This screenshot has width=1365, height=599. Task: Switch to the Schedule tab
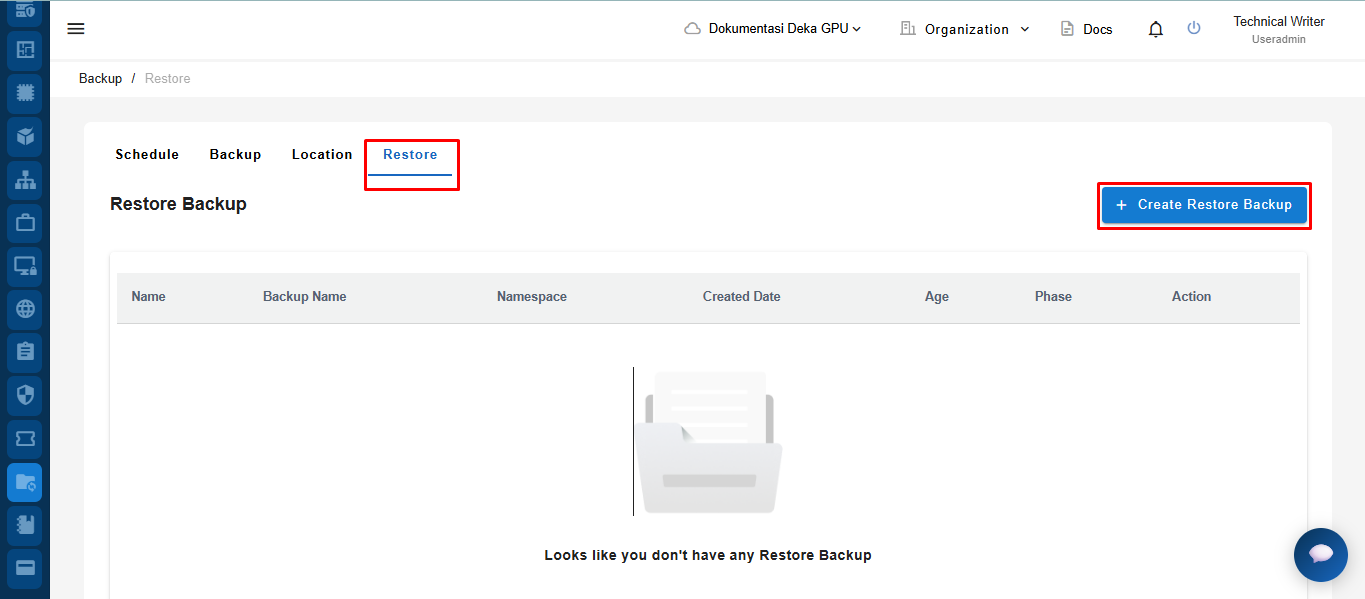(x=147, y=155)
